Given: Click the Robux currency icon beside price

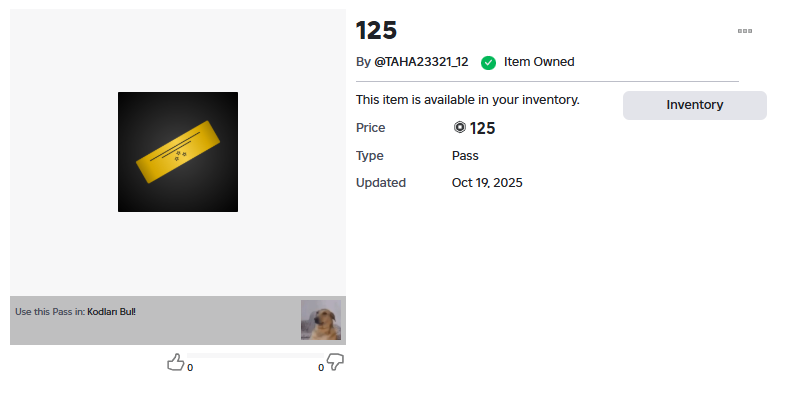Looking at the screenshot, I should pos(459,128).
